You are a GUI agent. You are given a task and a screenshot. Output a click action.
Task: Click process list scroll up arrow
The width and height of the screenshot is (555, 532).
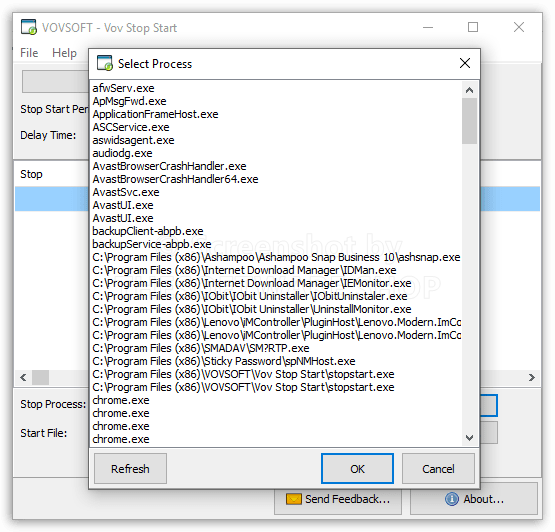(470, 90)
